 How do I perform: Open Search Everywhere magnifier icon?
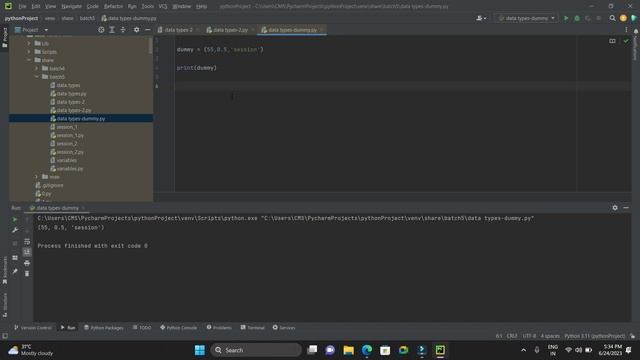tap(612, 18)
